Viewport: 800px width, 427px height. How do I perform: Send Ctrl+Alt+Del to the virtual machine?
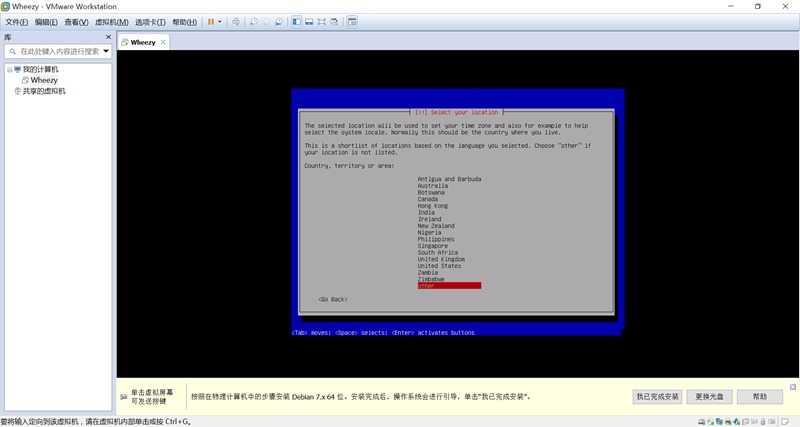(236, 22)
